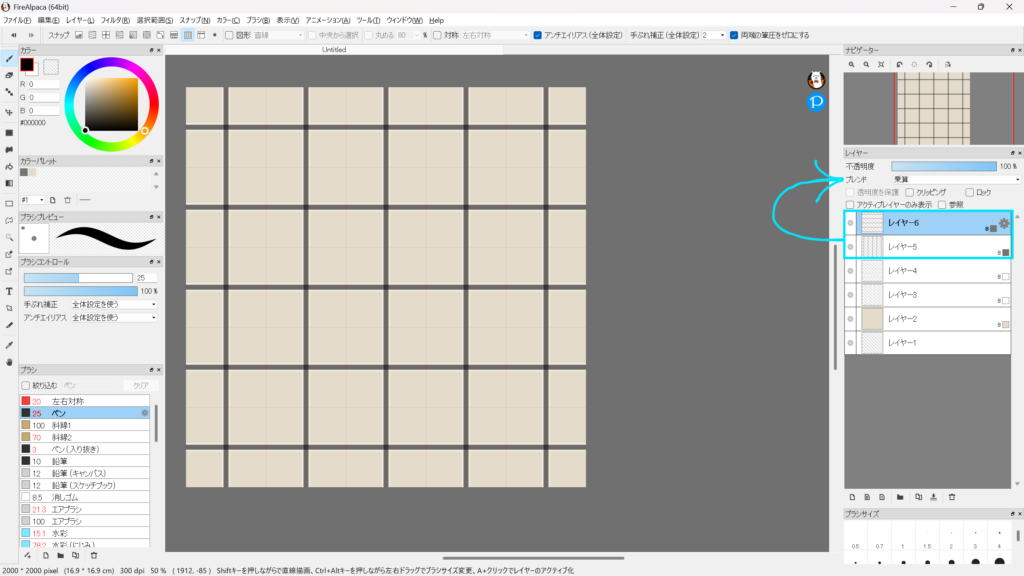Open the pixiv icon on canvas corner

[x=816, y=102]
